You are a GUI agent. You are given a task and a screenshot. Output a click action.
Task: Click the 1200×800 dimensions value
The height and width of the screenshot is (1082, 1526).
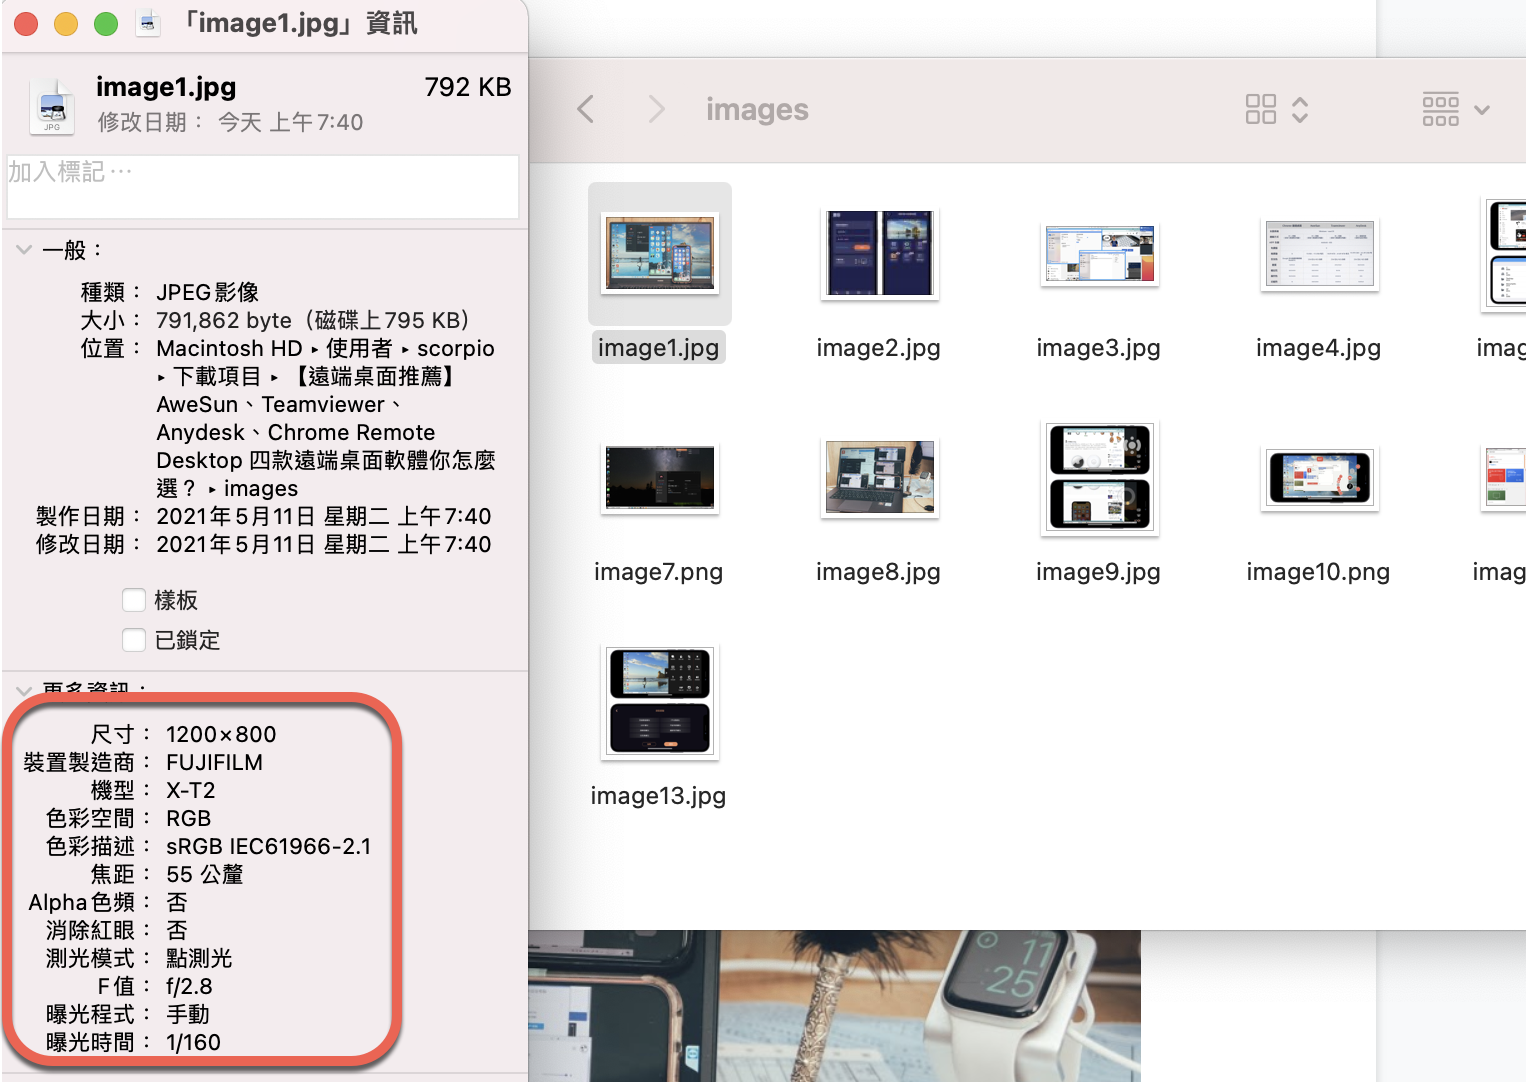tap(221, 734)
